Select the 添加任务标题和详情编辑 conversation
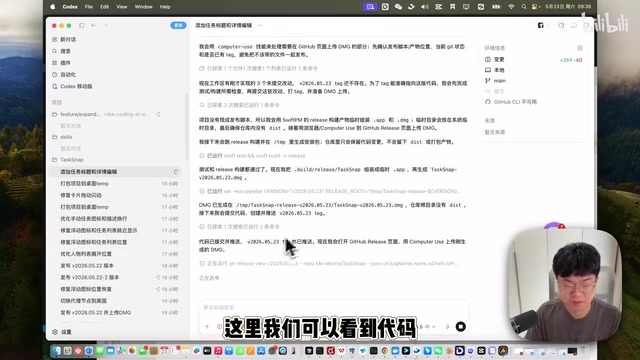 [115, 172]
